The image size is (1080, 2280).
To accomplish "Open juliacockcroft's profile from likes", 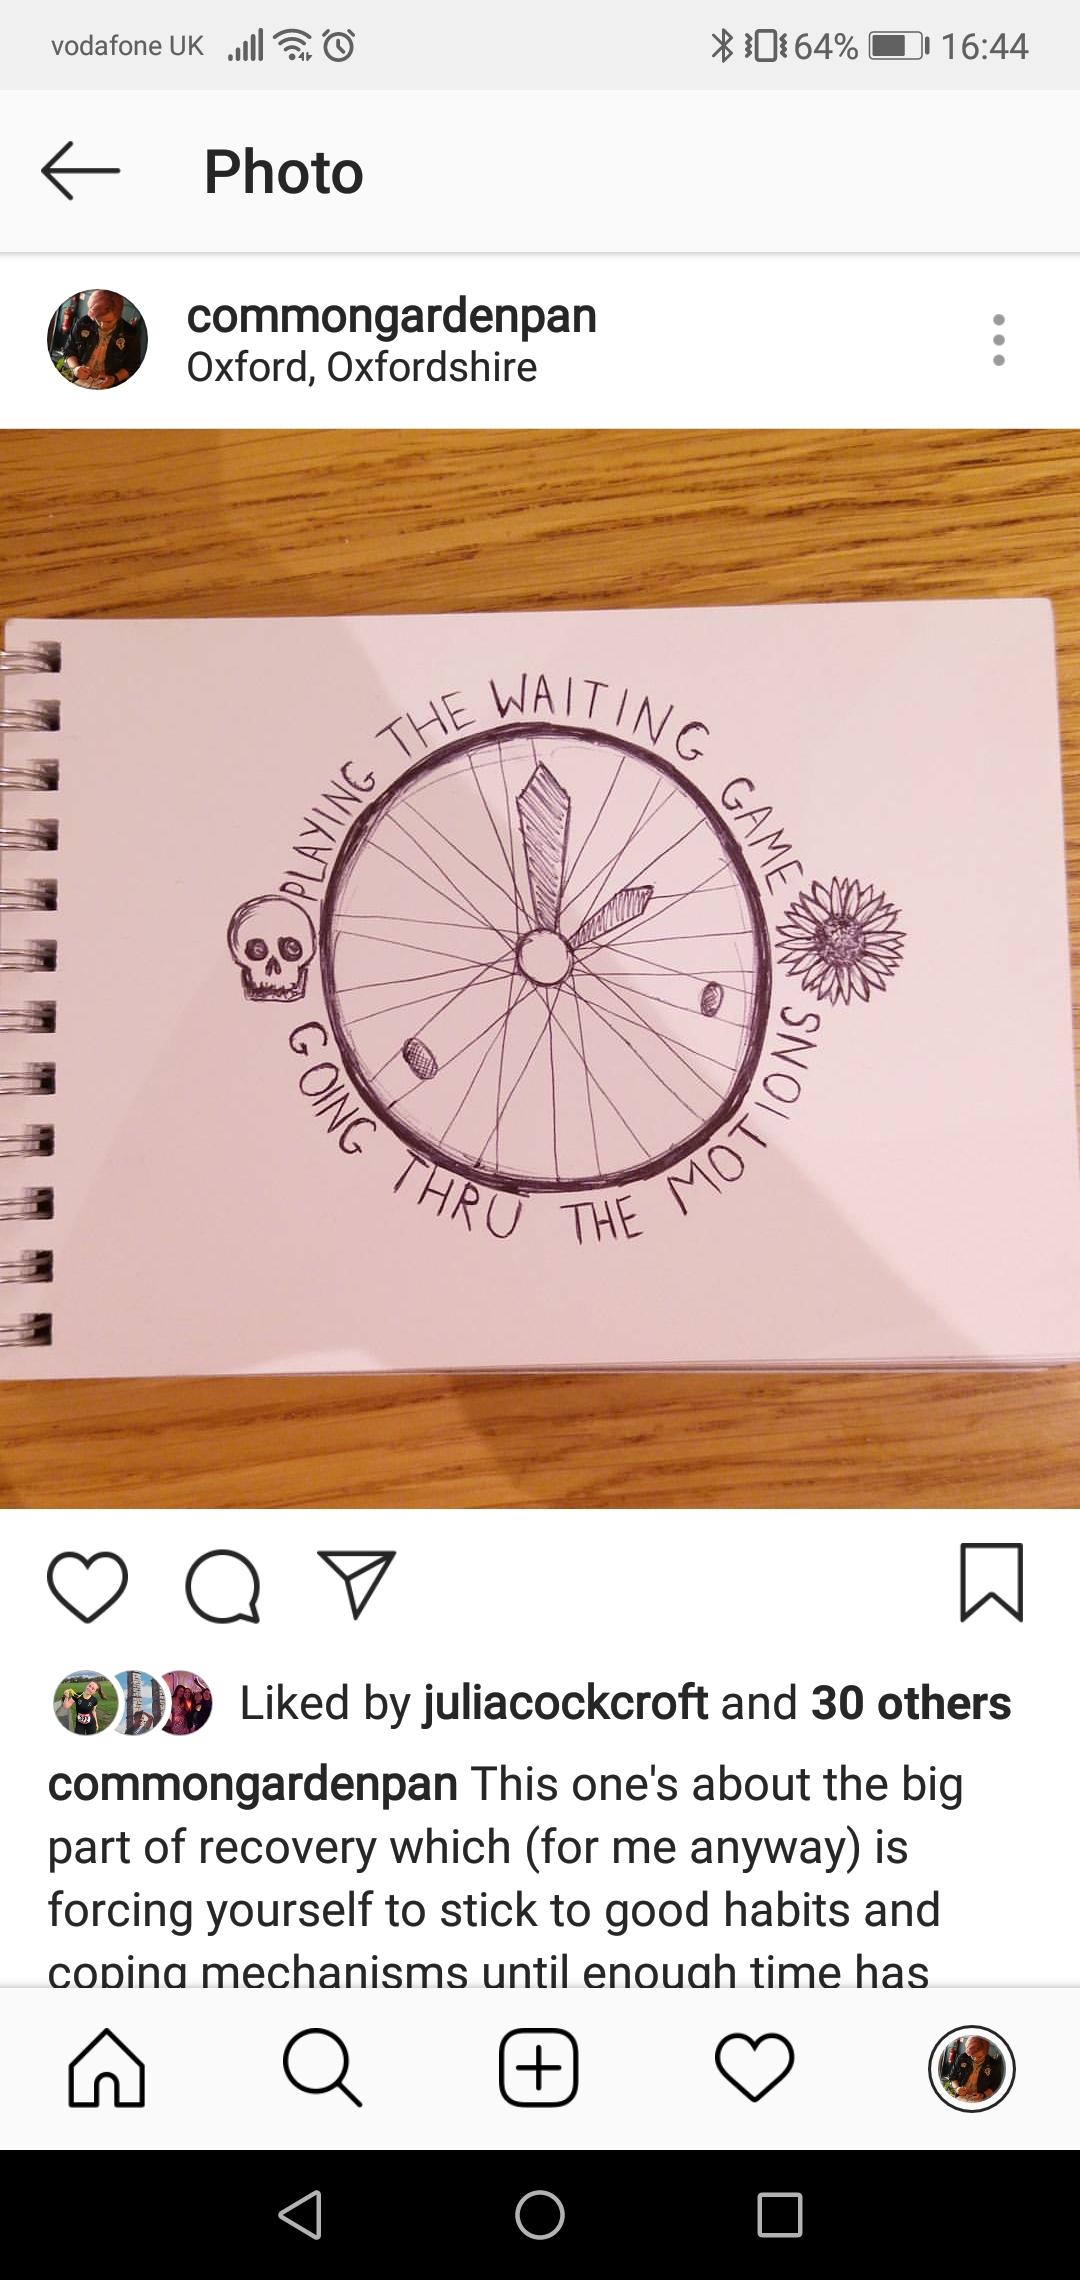I will pos(566,1703).
